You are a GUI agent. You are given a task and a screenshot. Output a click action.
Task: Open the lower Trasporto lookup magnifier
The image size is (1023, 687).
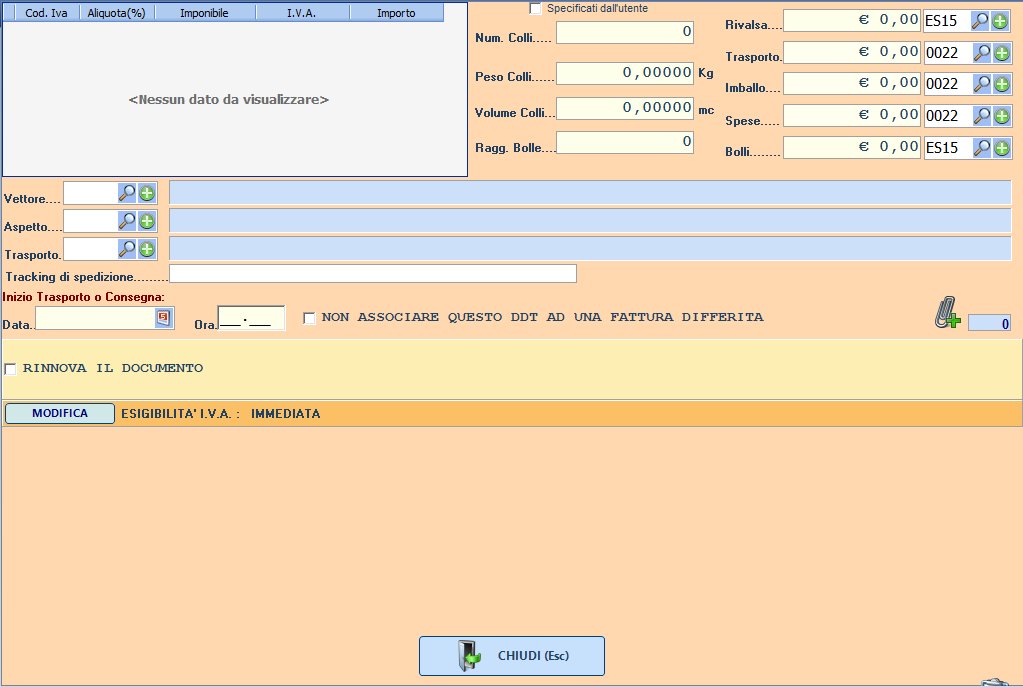point(127,249)
